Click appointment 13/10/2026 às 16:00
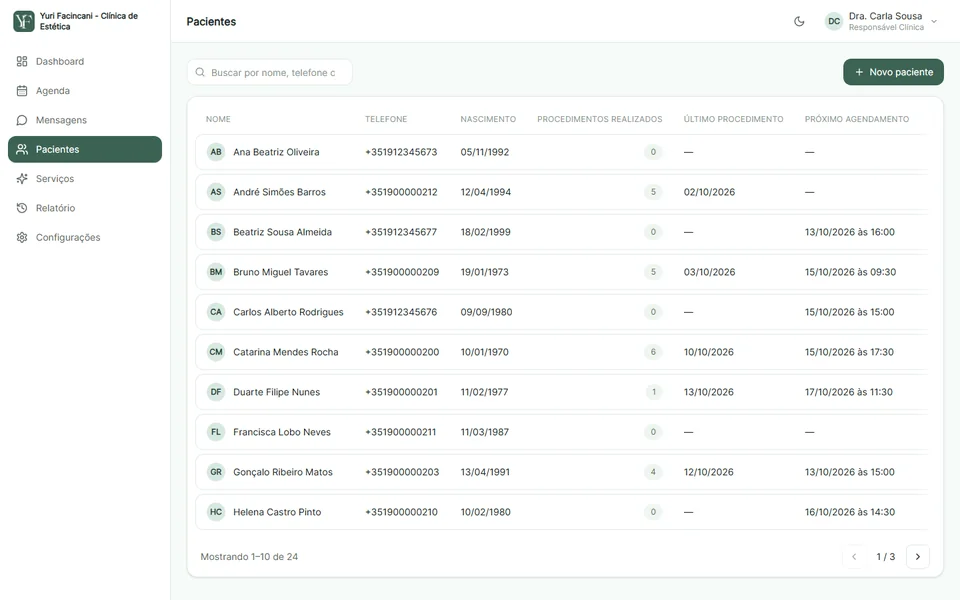Image resolution: width=960 pixels, height=600 pixels. pyautogui.click(x=849, y=232)
